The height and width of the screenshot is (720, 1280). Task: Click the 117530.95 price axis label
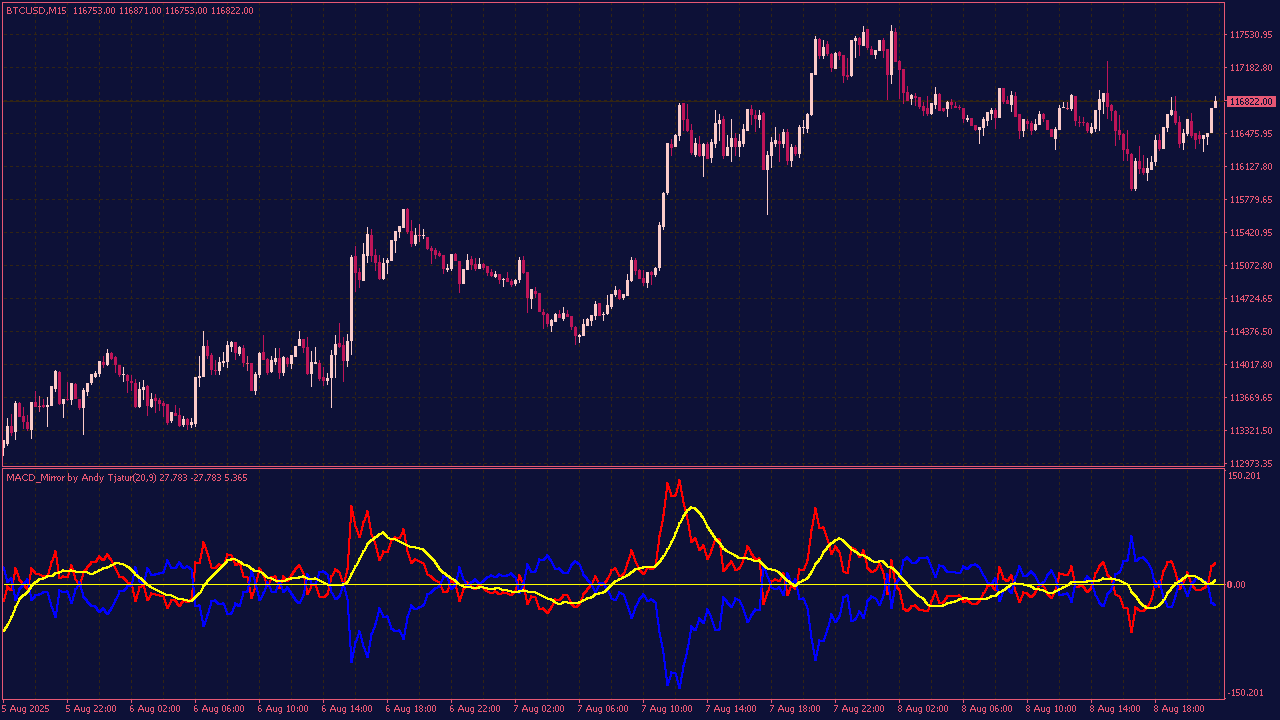coord(1250,35)
